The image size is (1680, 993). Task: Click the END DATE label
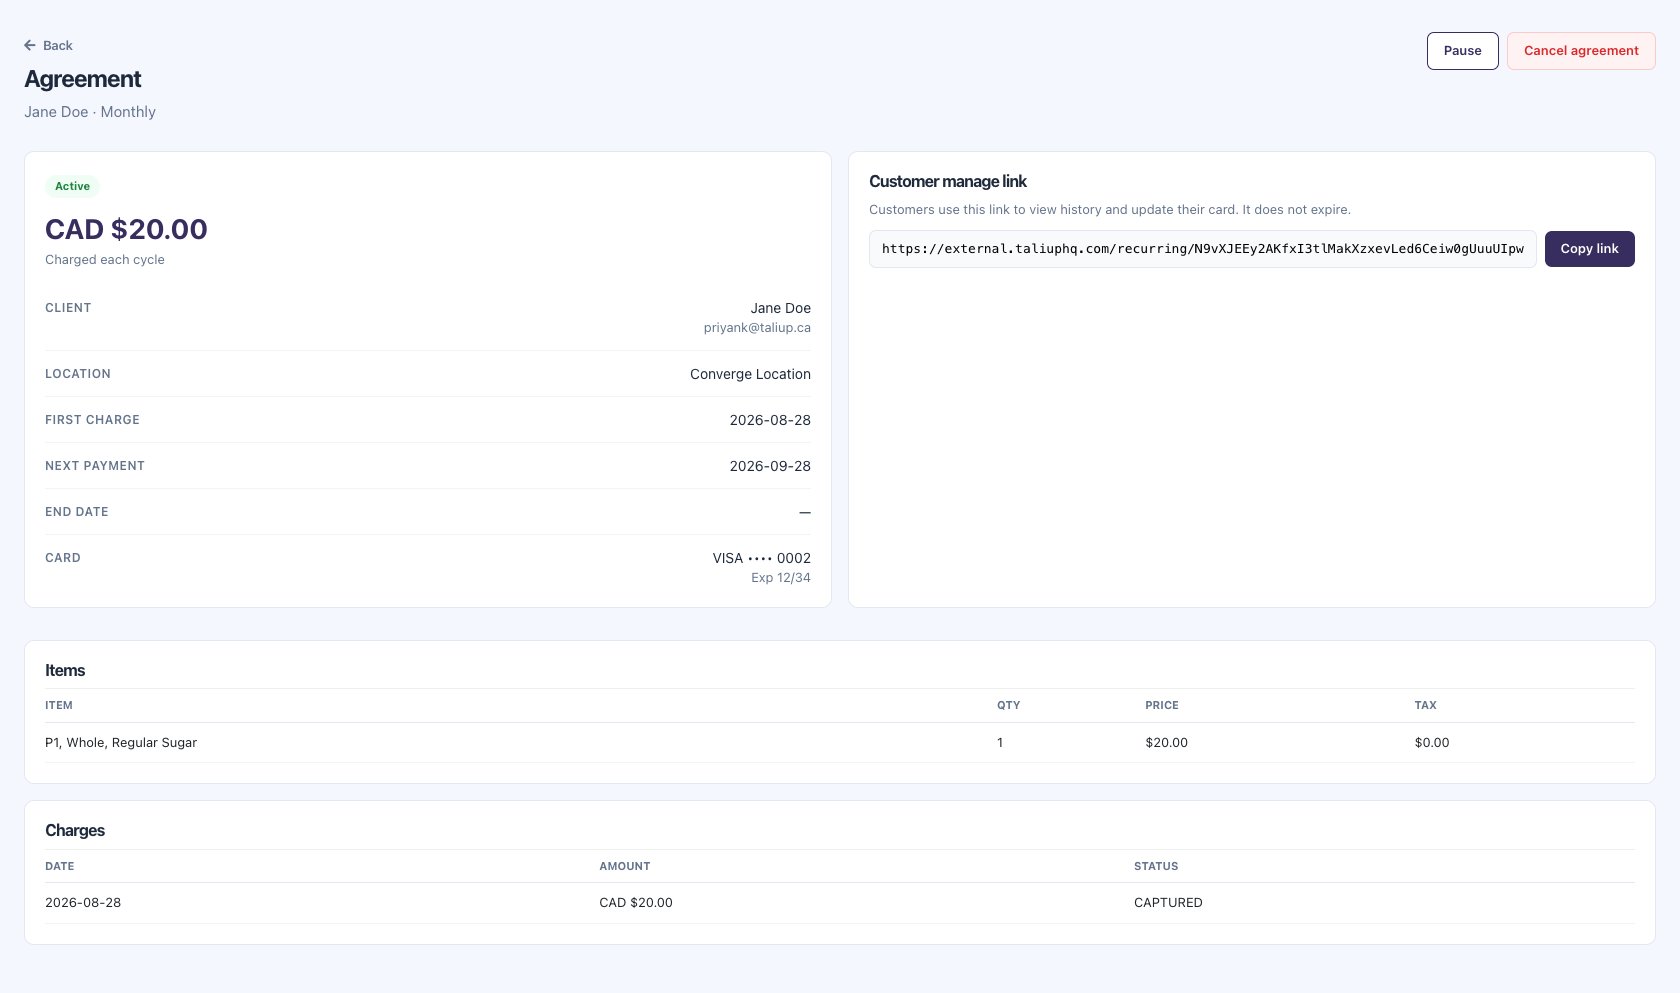77,512
